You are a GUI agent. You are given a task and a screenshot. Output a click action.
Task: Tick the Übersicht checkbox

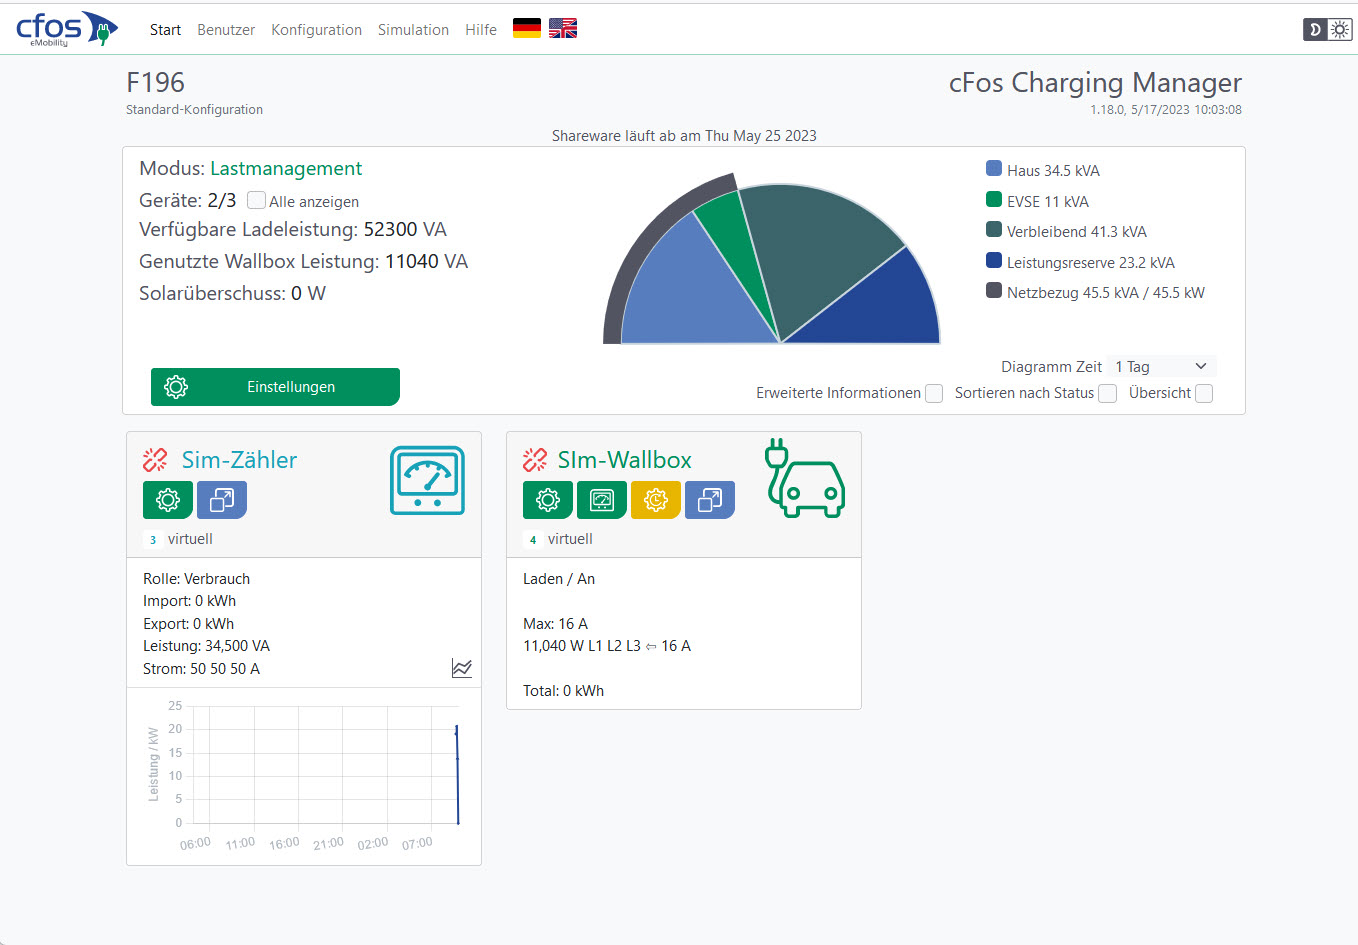point(1204,394)
